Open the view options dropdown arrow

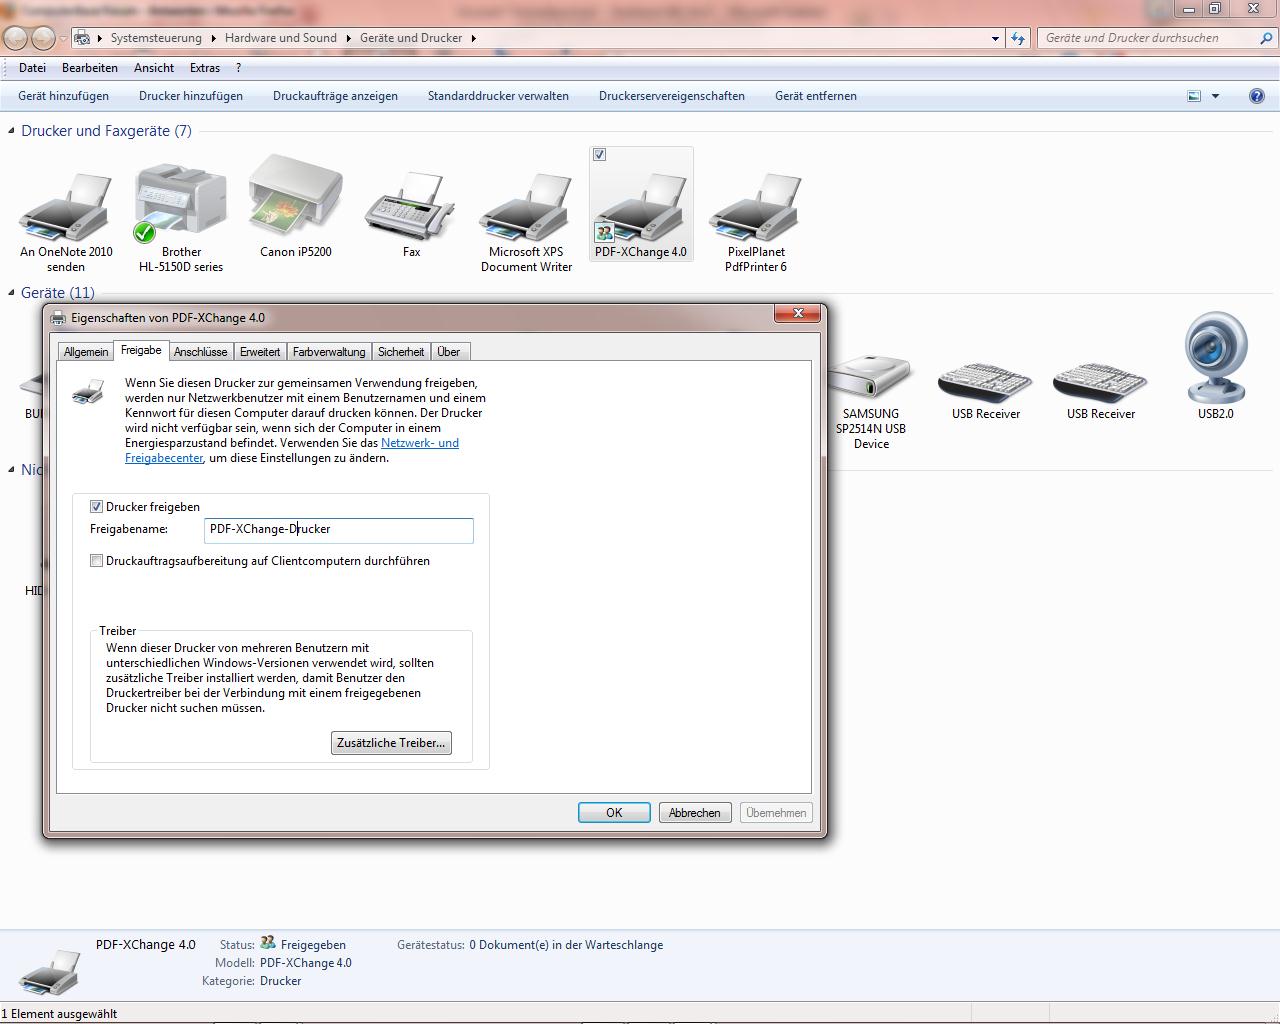[1215, 96]
